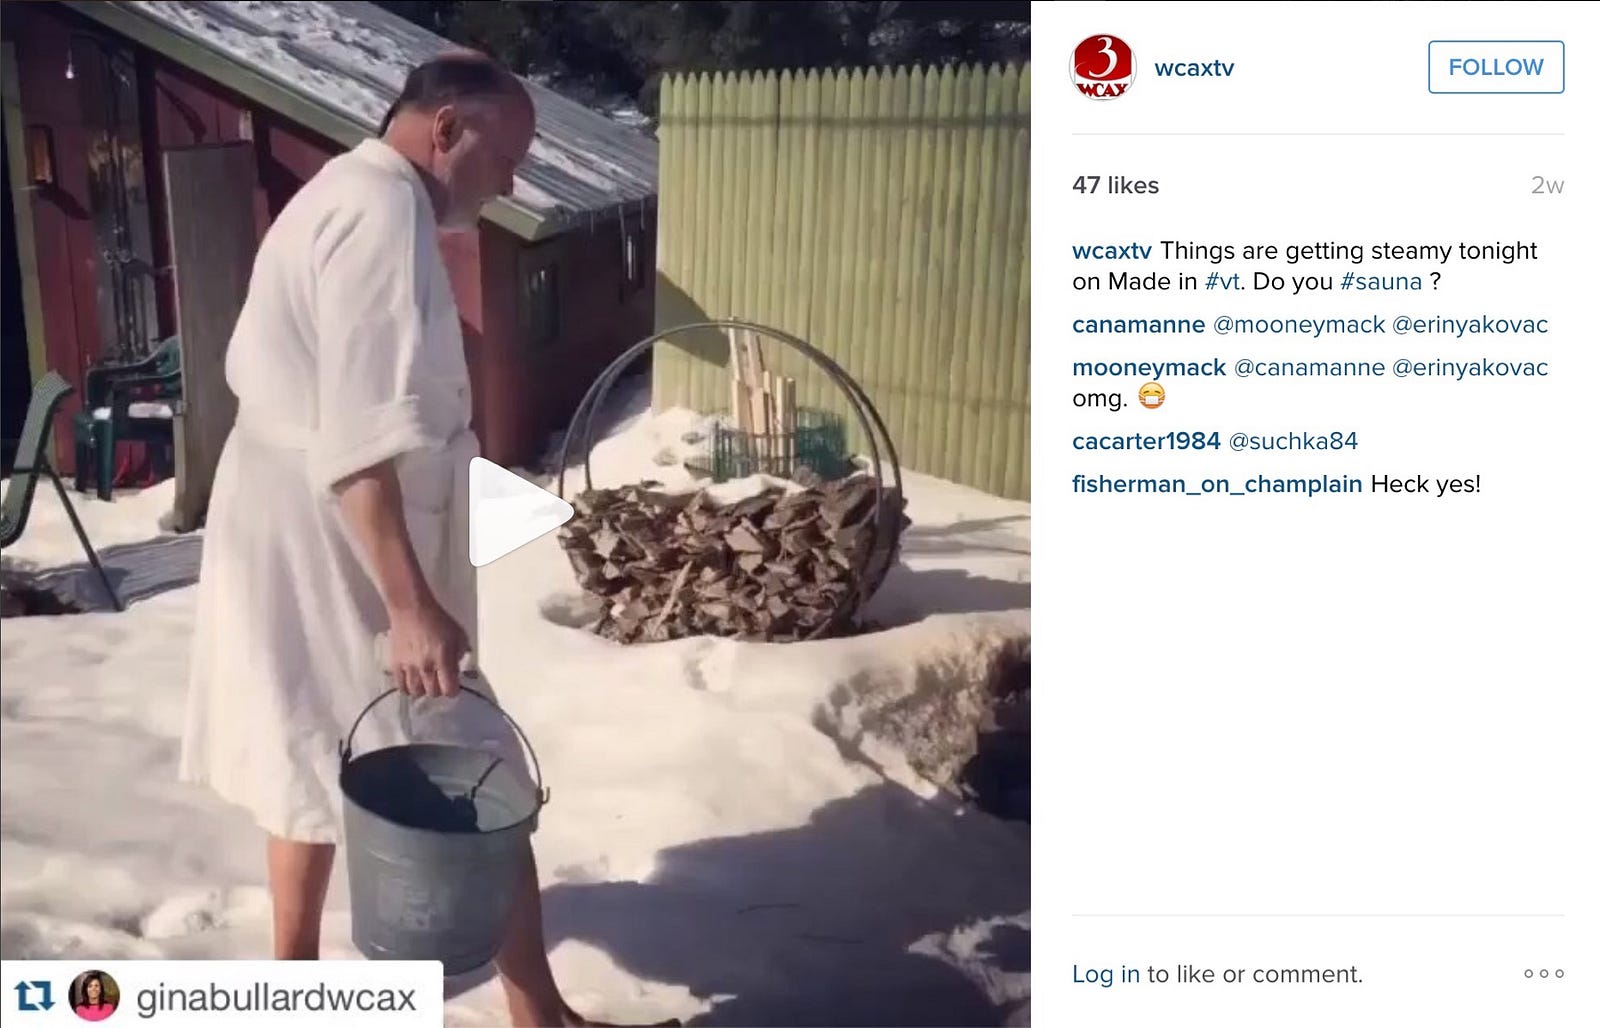The height and width of the screenshot is (1028, 1600).
Task: Open the @erinyakovac mention in canamanne's comment
Action: 1470,325
